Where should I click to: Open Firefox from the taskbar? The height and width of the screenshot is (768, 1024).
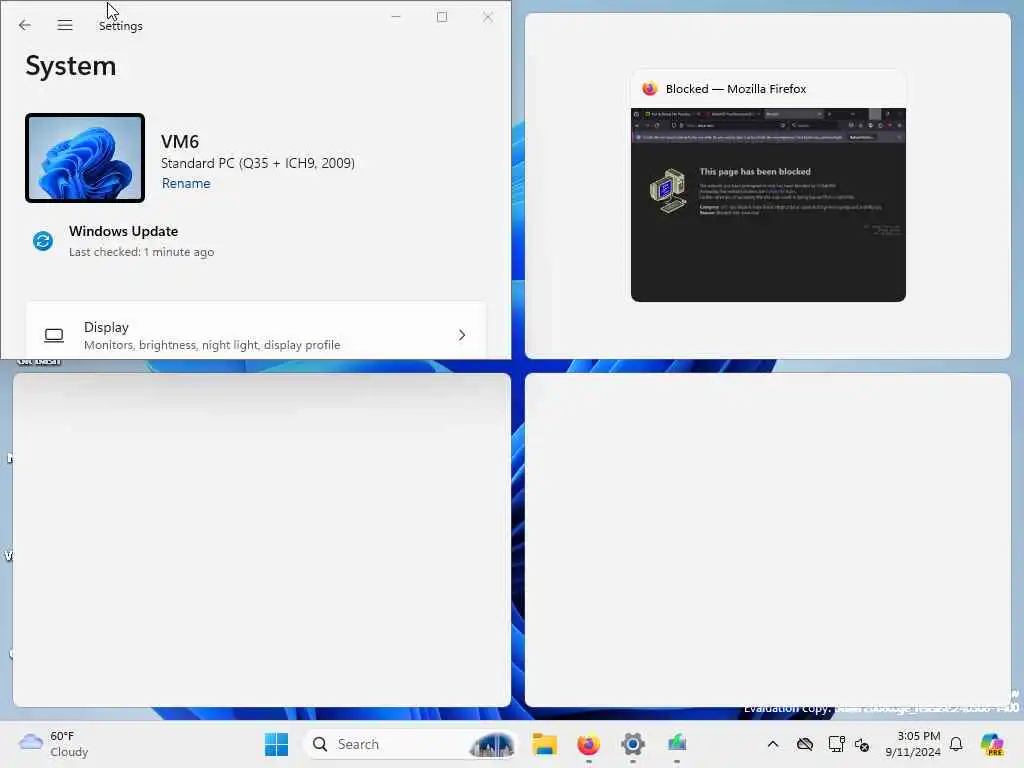click(x=588, y=744)
